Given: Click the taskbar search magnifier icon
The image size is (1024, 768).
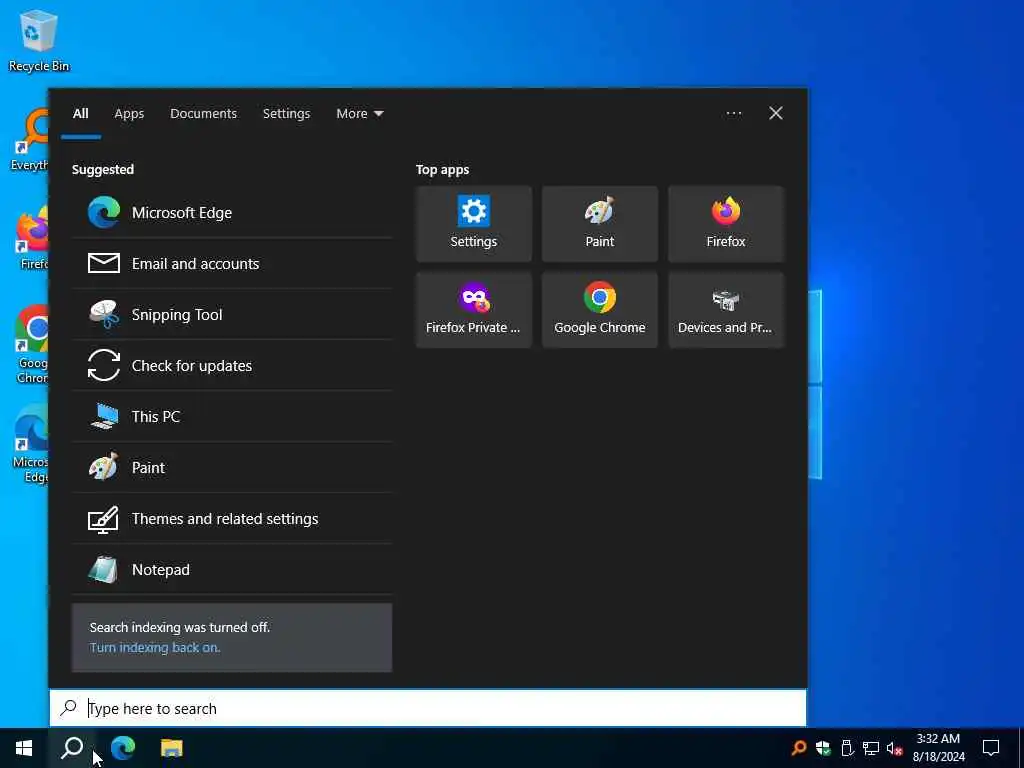Looking at the screenshot, I should [x=72, y=748].
